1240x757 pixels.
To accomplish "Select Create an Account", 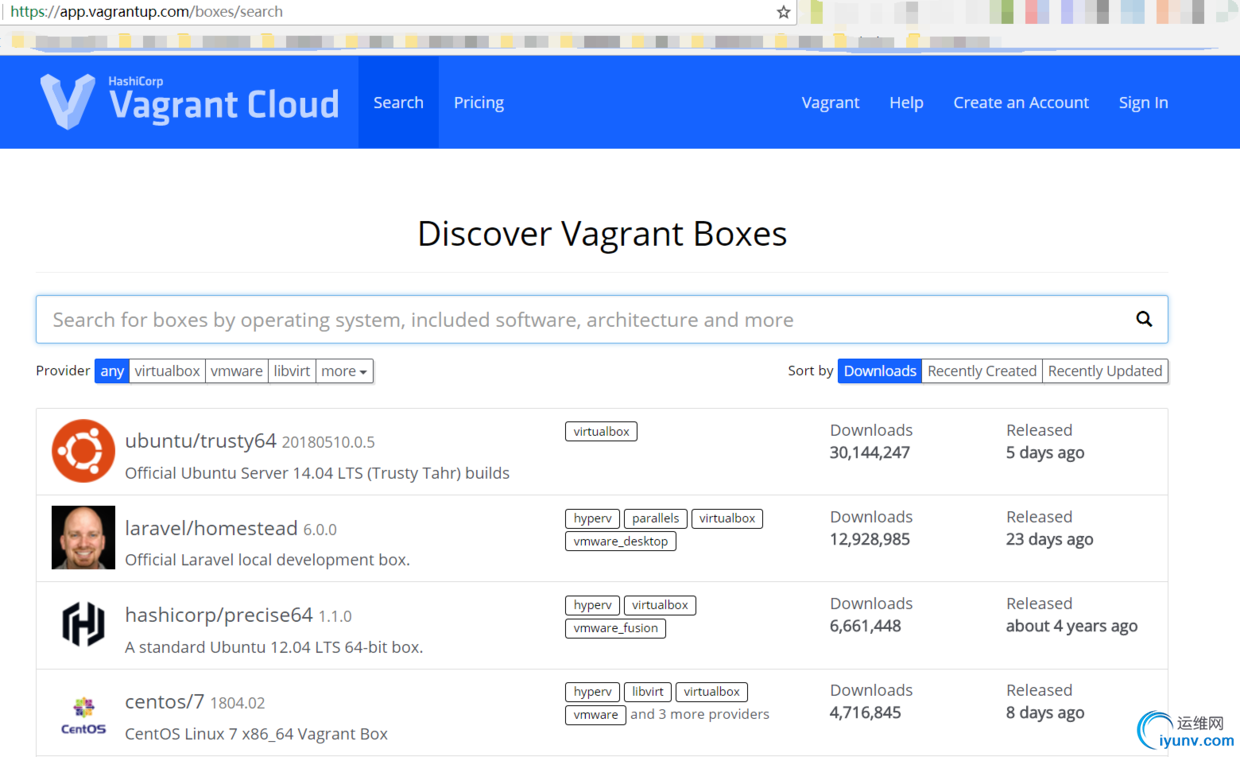I will [x=1021, y=102].
